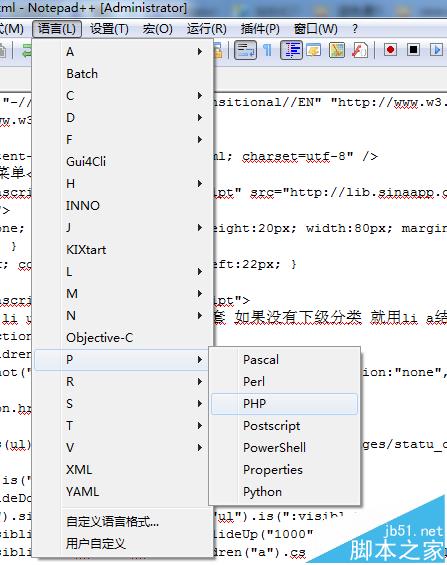Expand the V language submenu
The image size is (447, 565).
(121, 447)
